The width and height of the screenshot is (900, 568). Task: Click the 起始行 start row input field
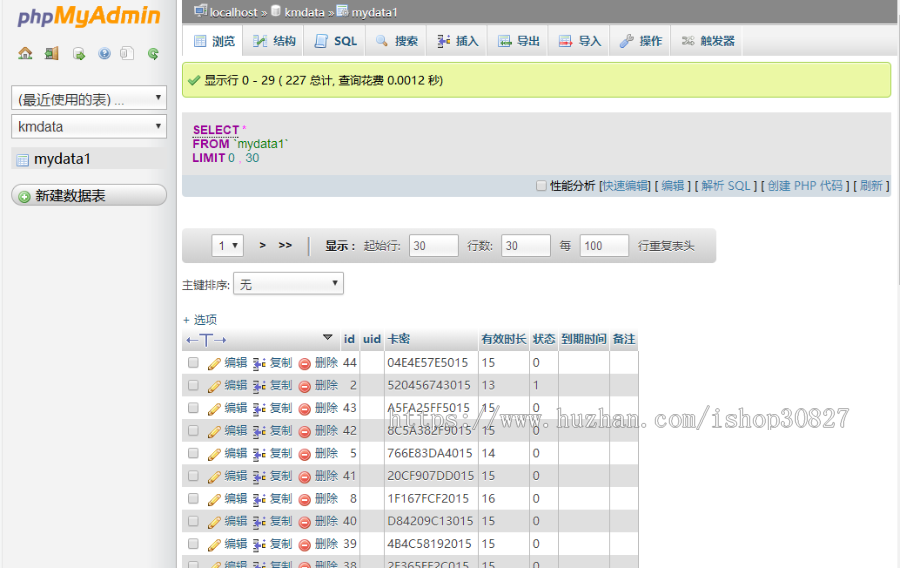click(433, 246)
